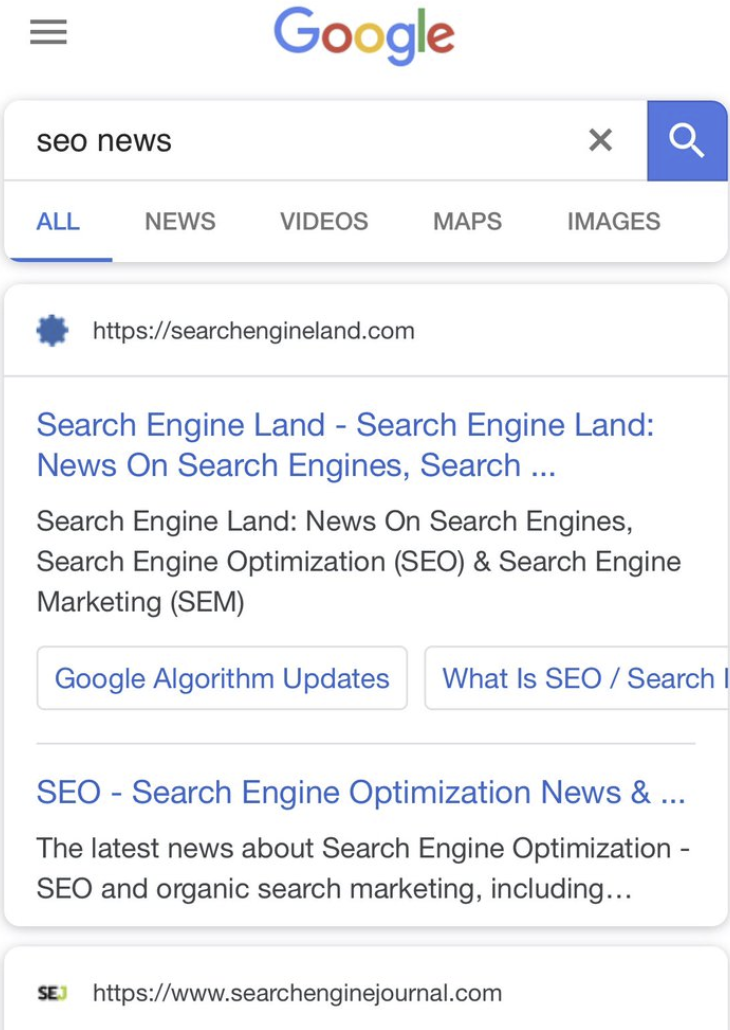730x1030 pixels.
Task: Open the MAPS tab
Action: pyautogui.click(x=467, y=221)
